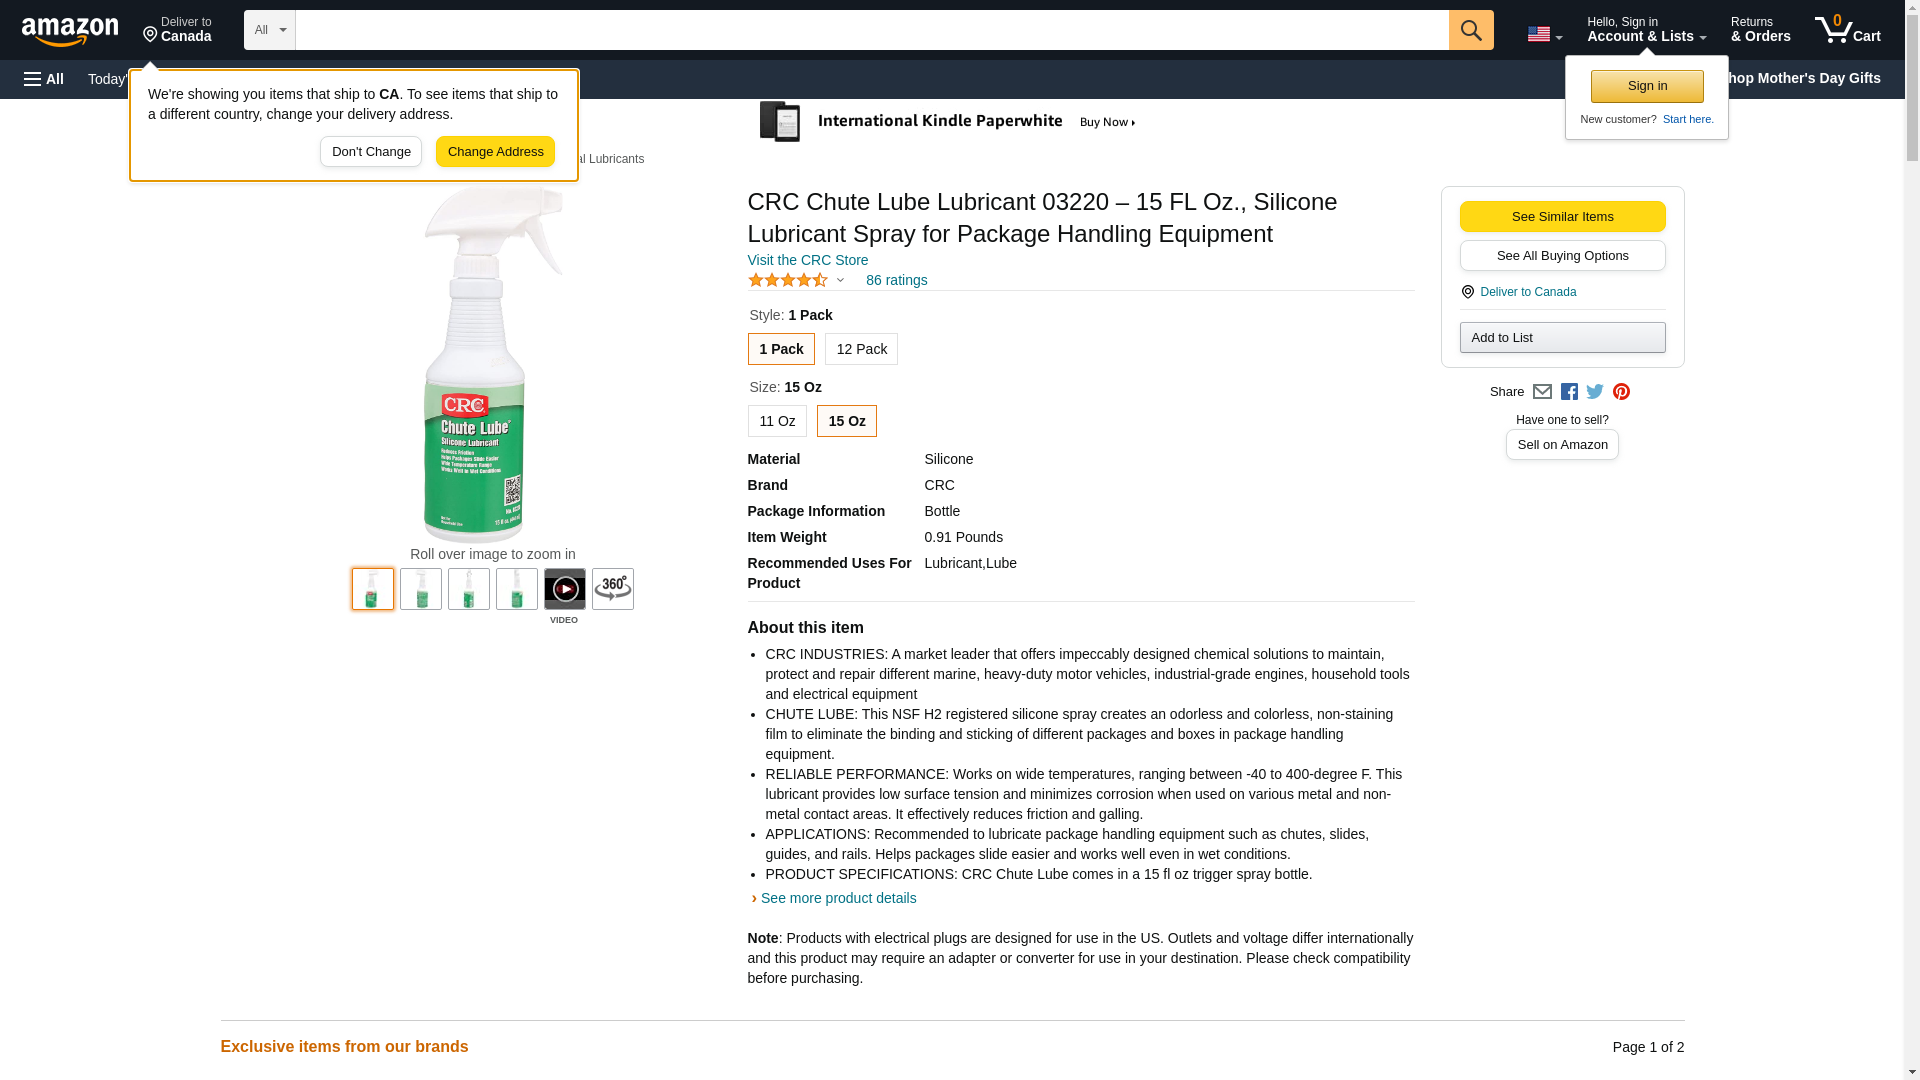The width and height of the screenshot is (1920, 1080).
Task: Select the 12 Pack style option
Action: pos(861,349)
